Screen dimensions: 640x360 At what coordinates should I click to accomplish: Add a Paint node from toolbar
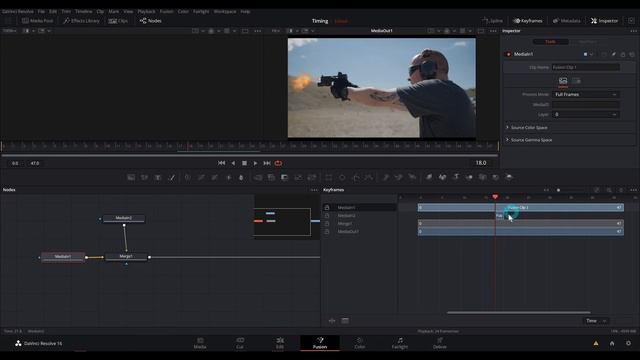[172, 177]
